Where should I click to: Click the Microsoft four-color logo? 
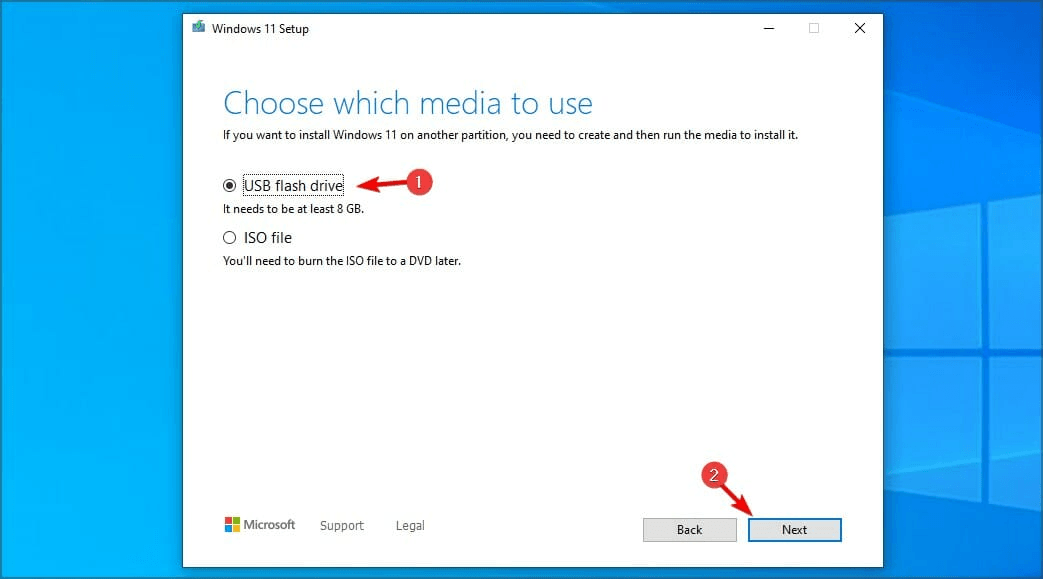231,524
